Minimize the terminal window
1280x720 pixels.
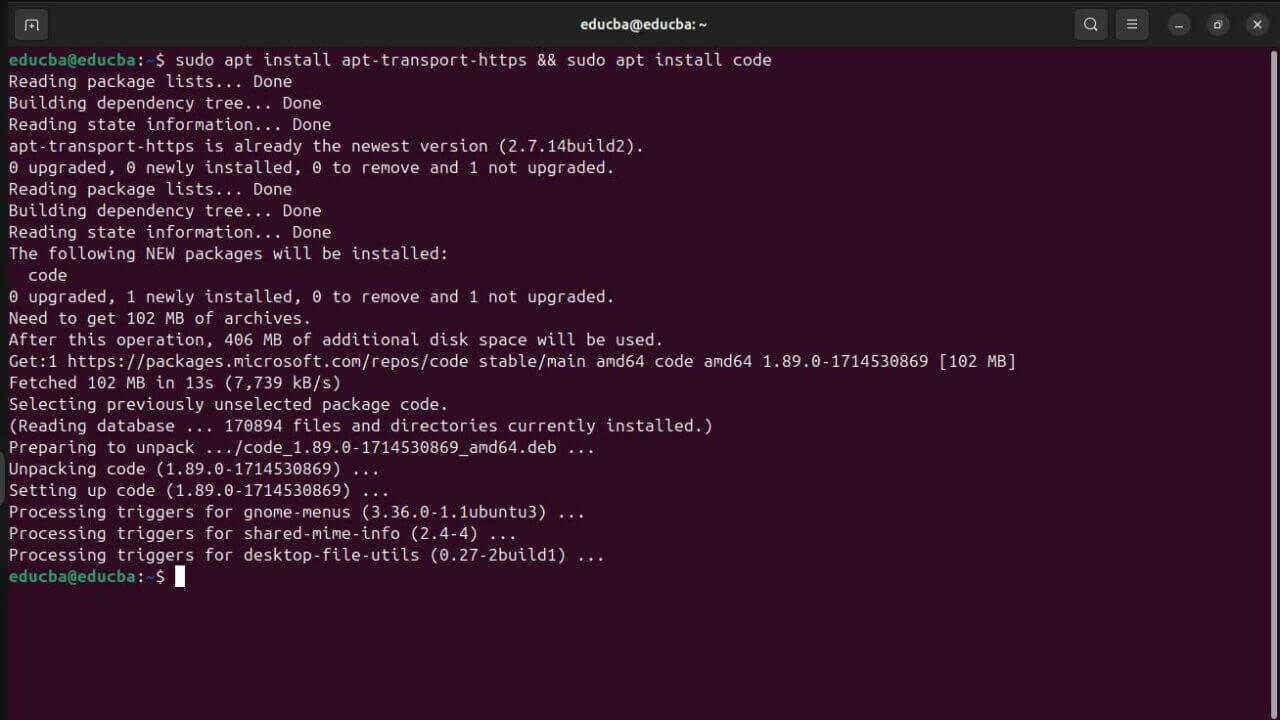(x=1180, y=24)
